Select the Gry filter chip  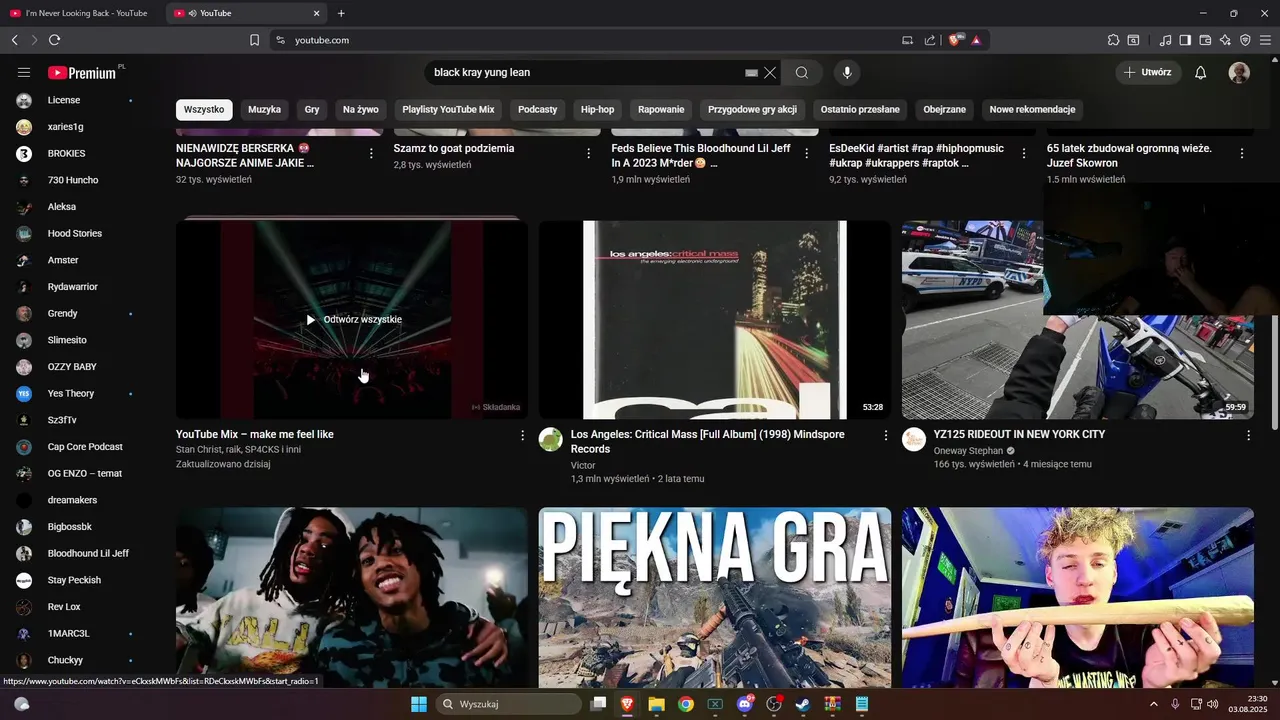click(312, 110)
